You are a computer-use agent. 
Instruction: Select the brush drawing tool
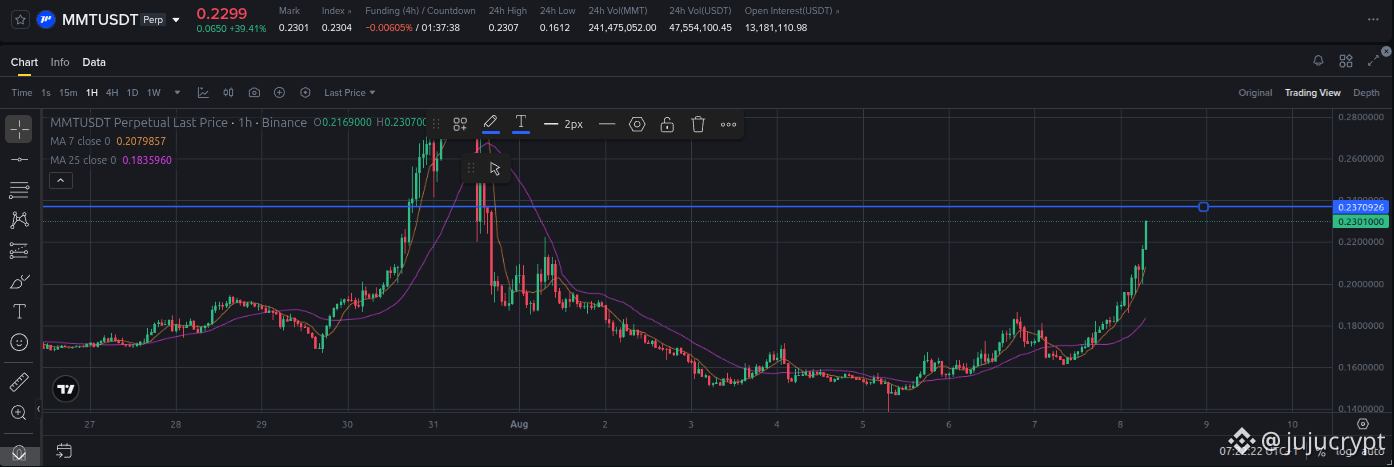point(19,281)
